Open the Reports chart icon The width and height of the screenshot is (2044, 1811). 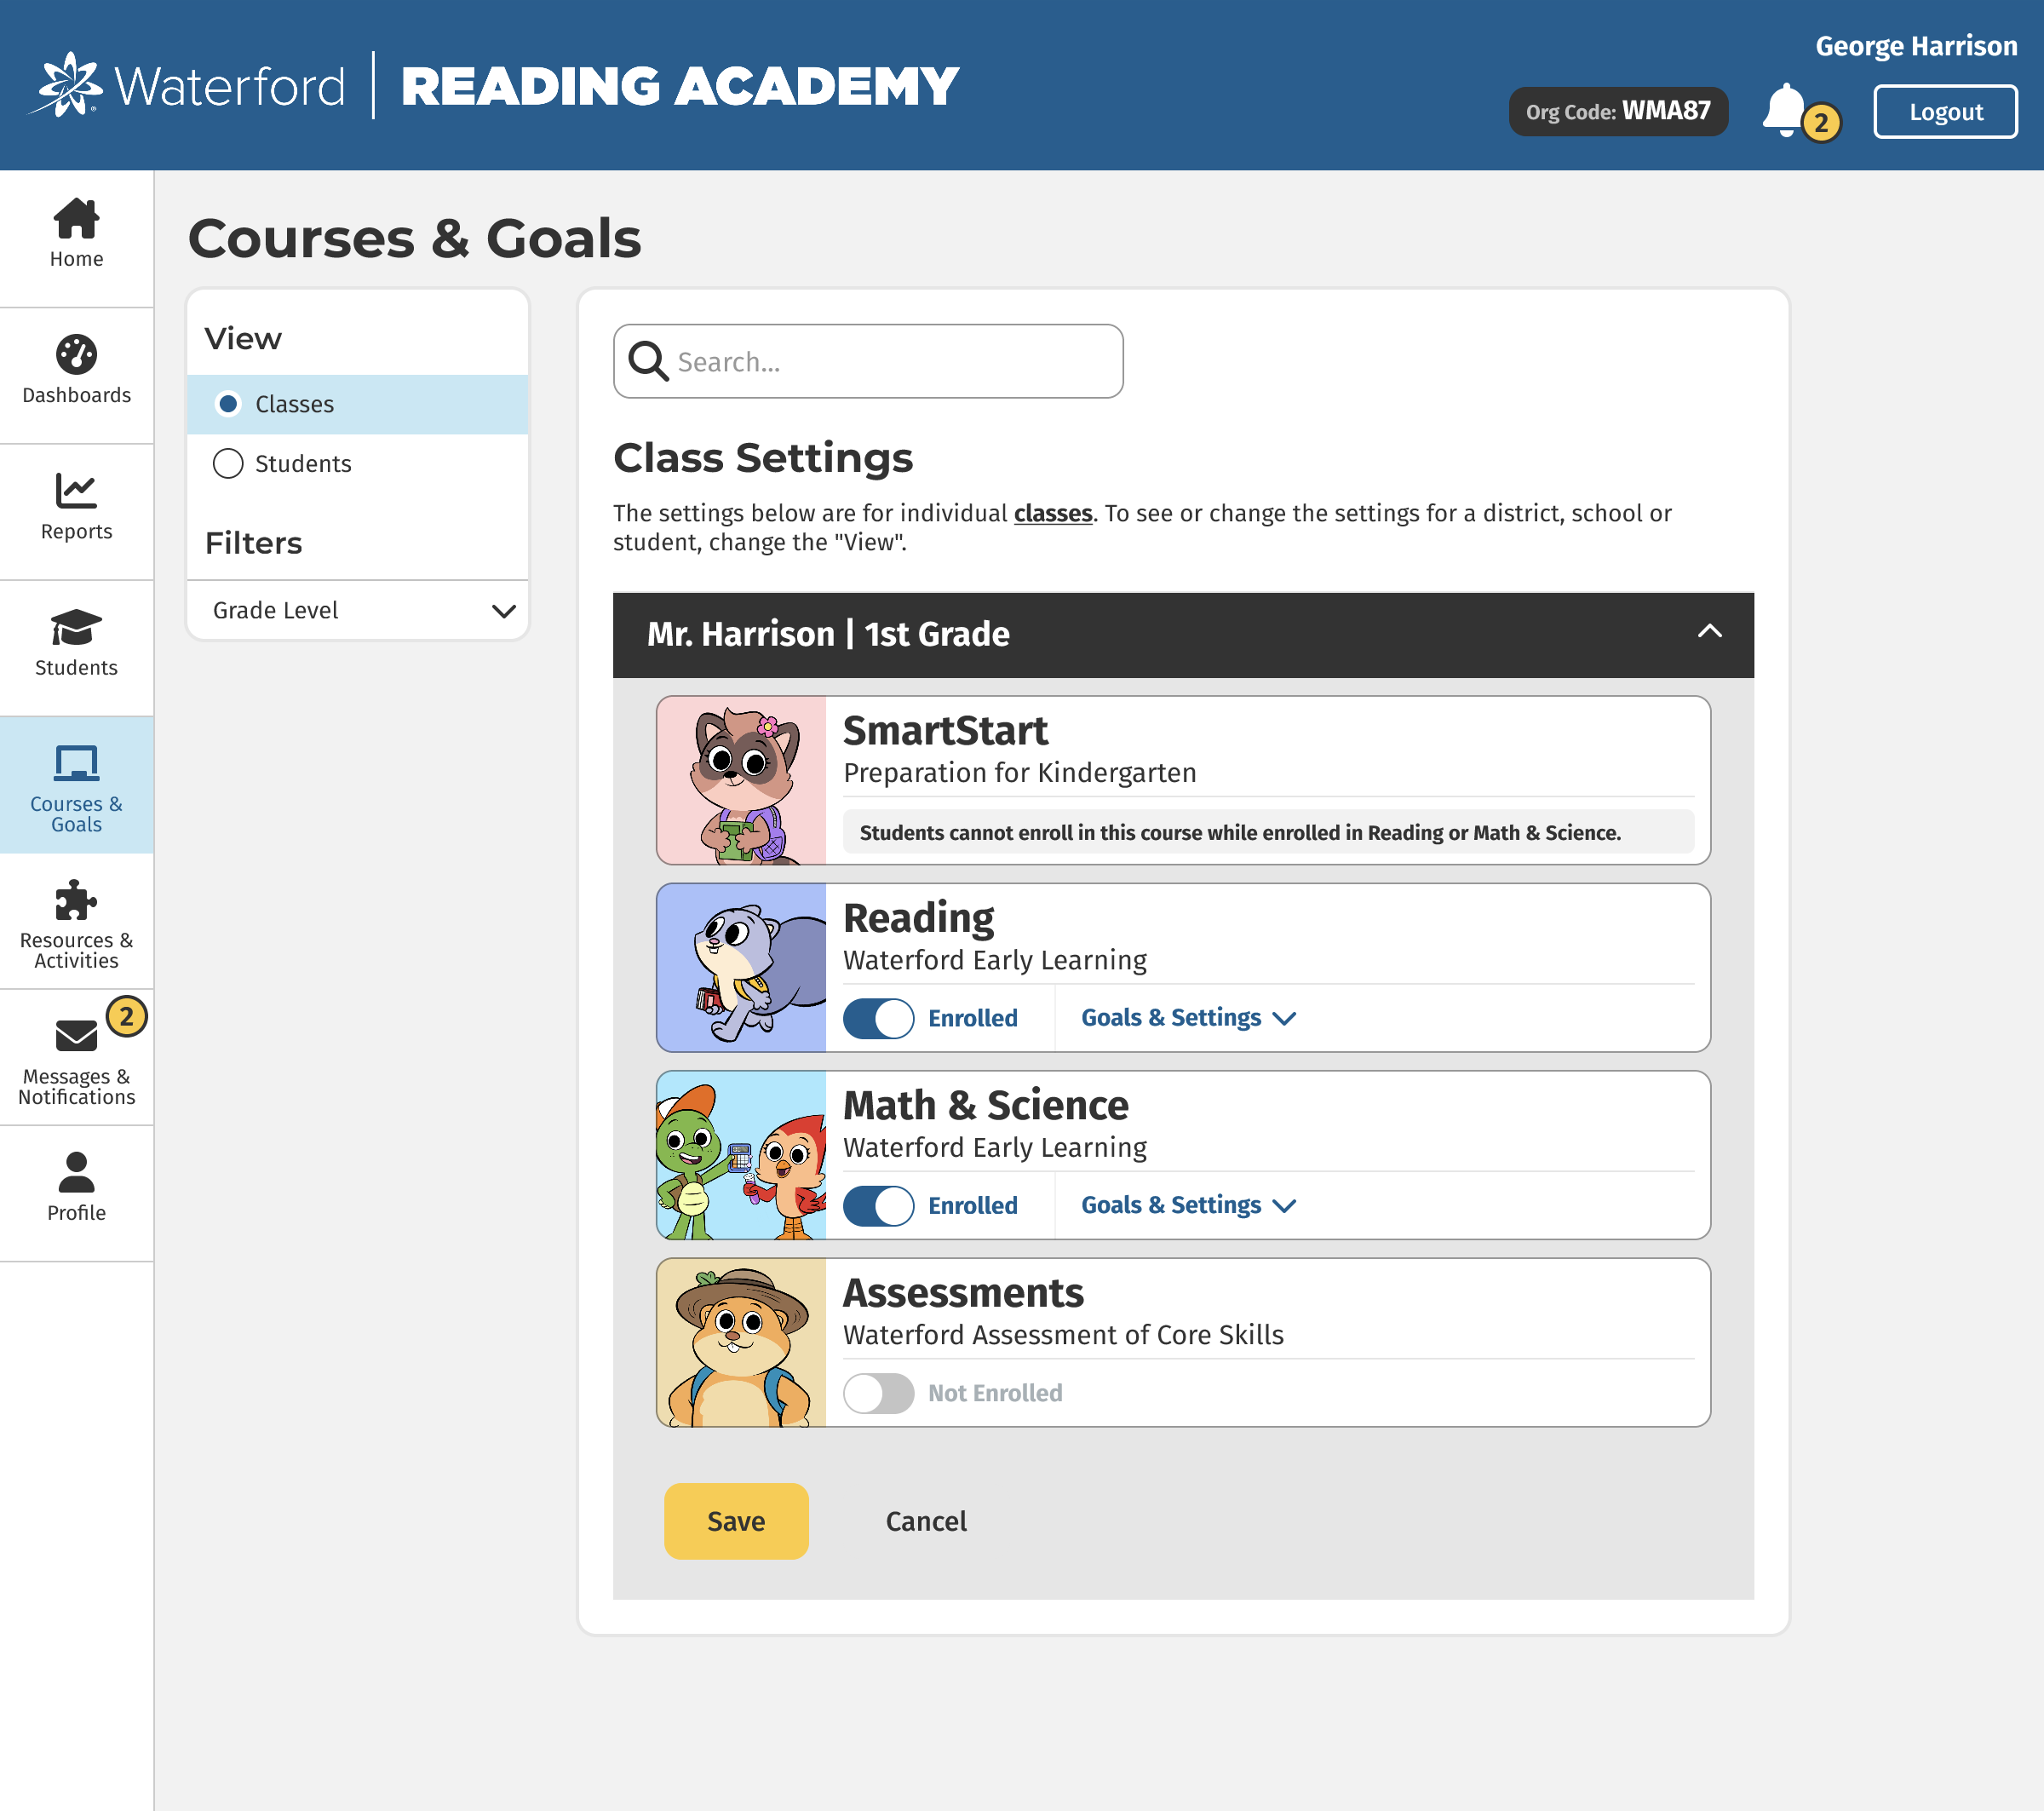[x=76, y=490]
